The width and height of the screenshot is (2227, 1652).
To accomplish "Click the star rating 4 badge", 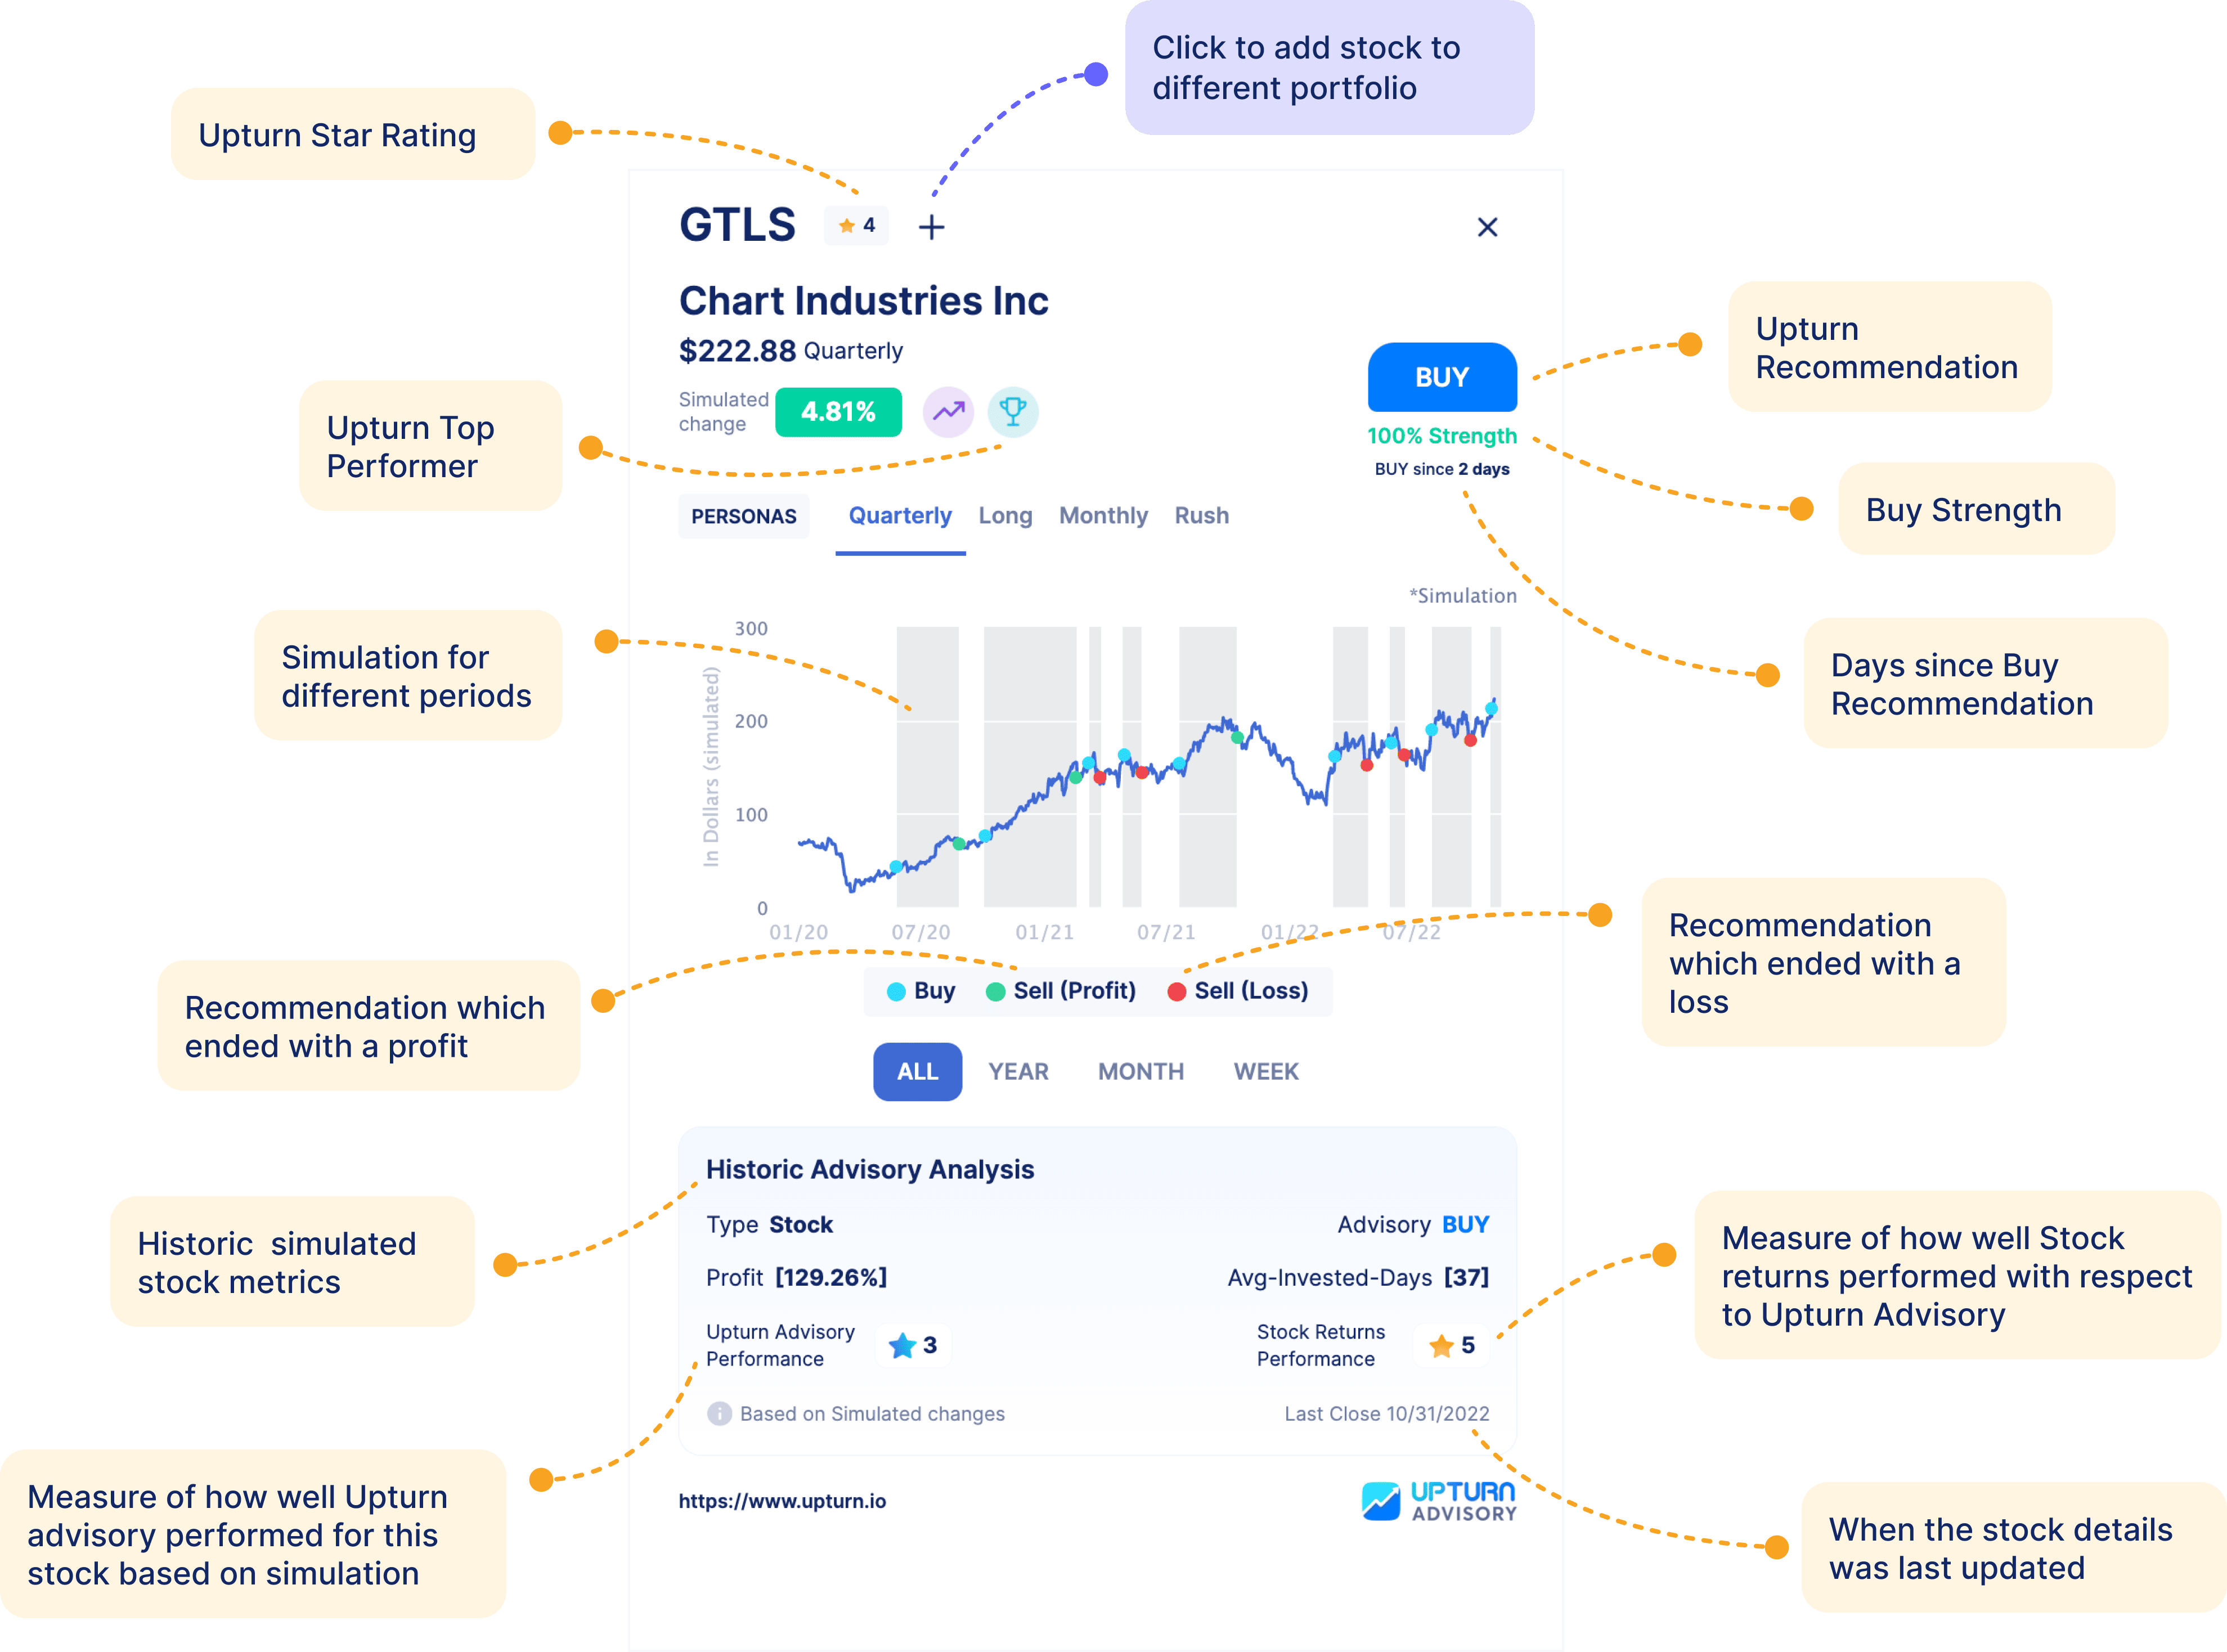I will pos(857,225).
